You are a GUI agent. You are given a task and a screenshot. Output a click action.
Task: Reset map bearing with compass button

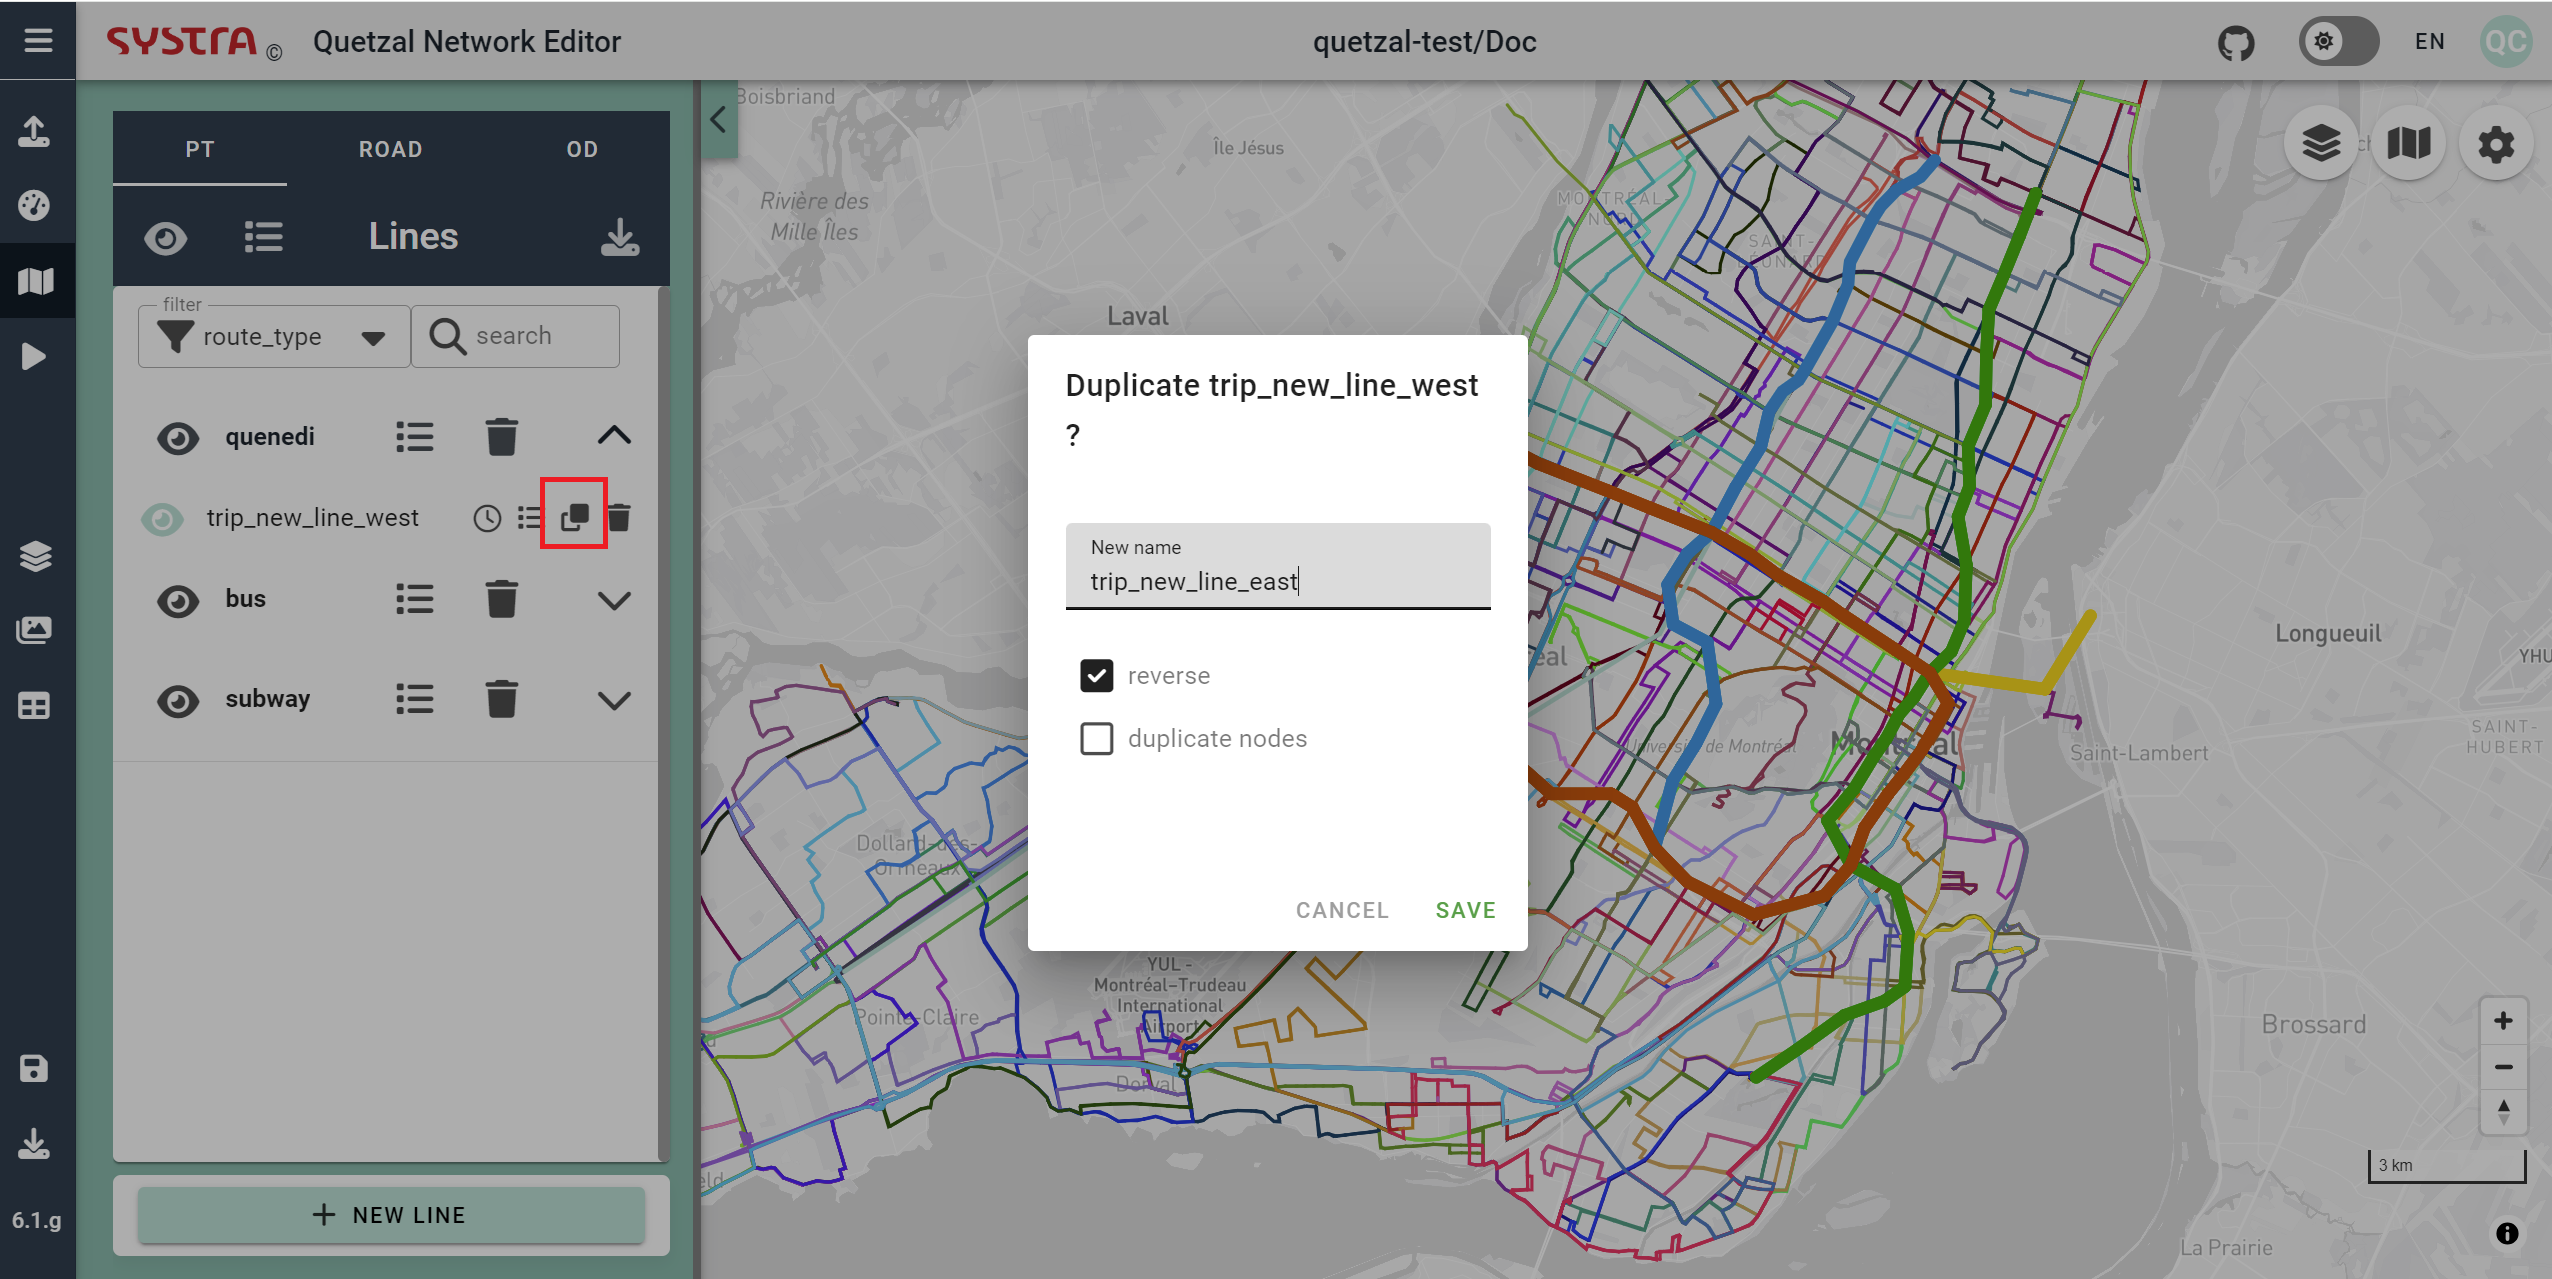[2503, 1112]
